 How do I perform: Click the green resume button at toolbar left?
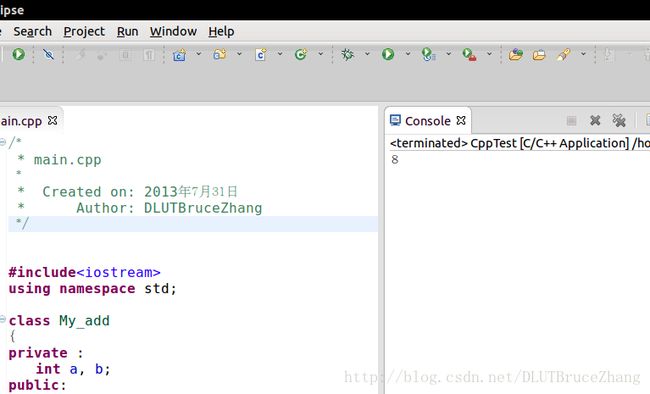[18, 54]
